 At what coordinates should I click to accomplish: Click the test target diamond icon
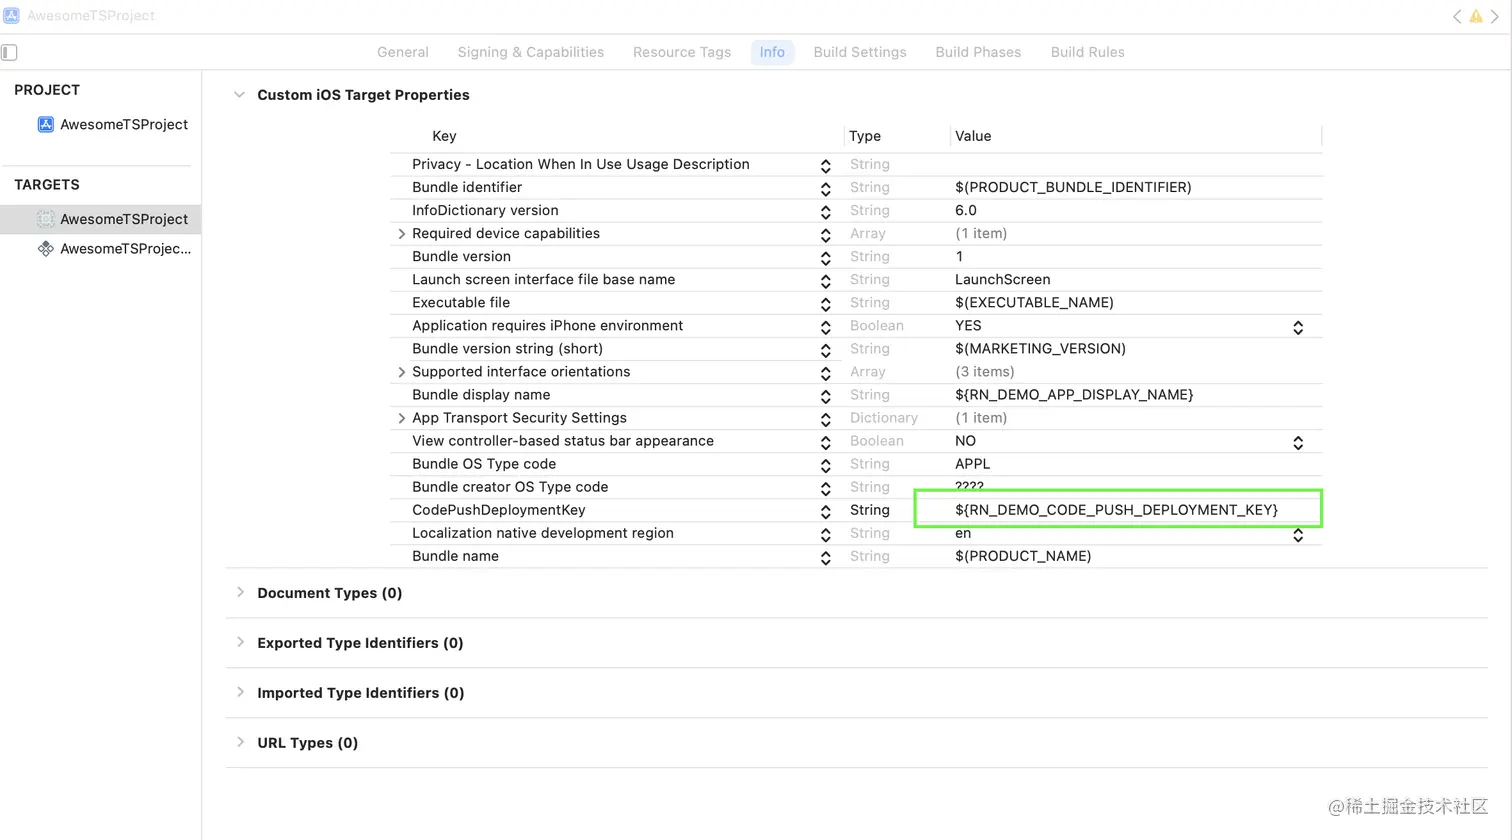tap(45, 248)
